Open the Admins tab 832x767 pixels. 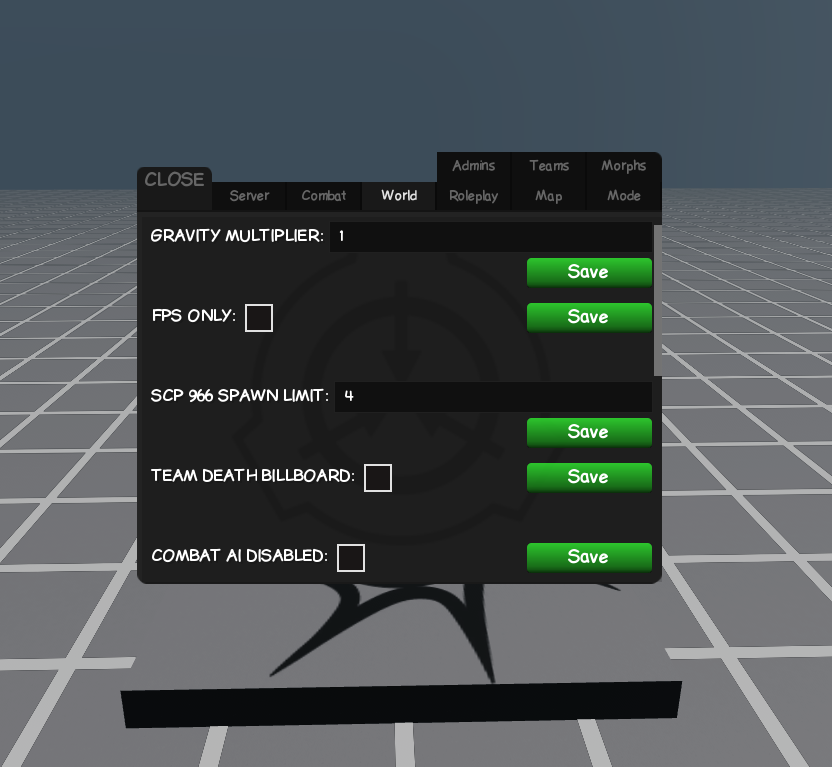pos(473,166)
